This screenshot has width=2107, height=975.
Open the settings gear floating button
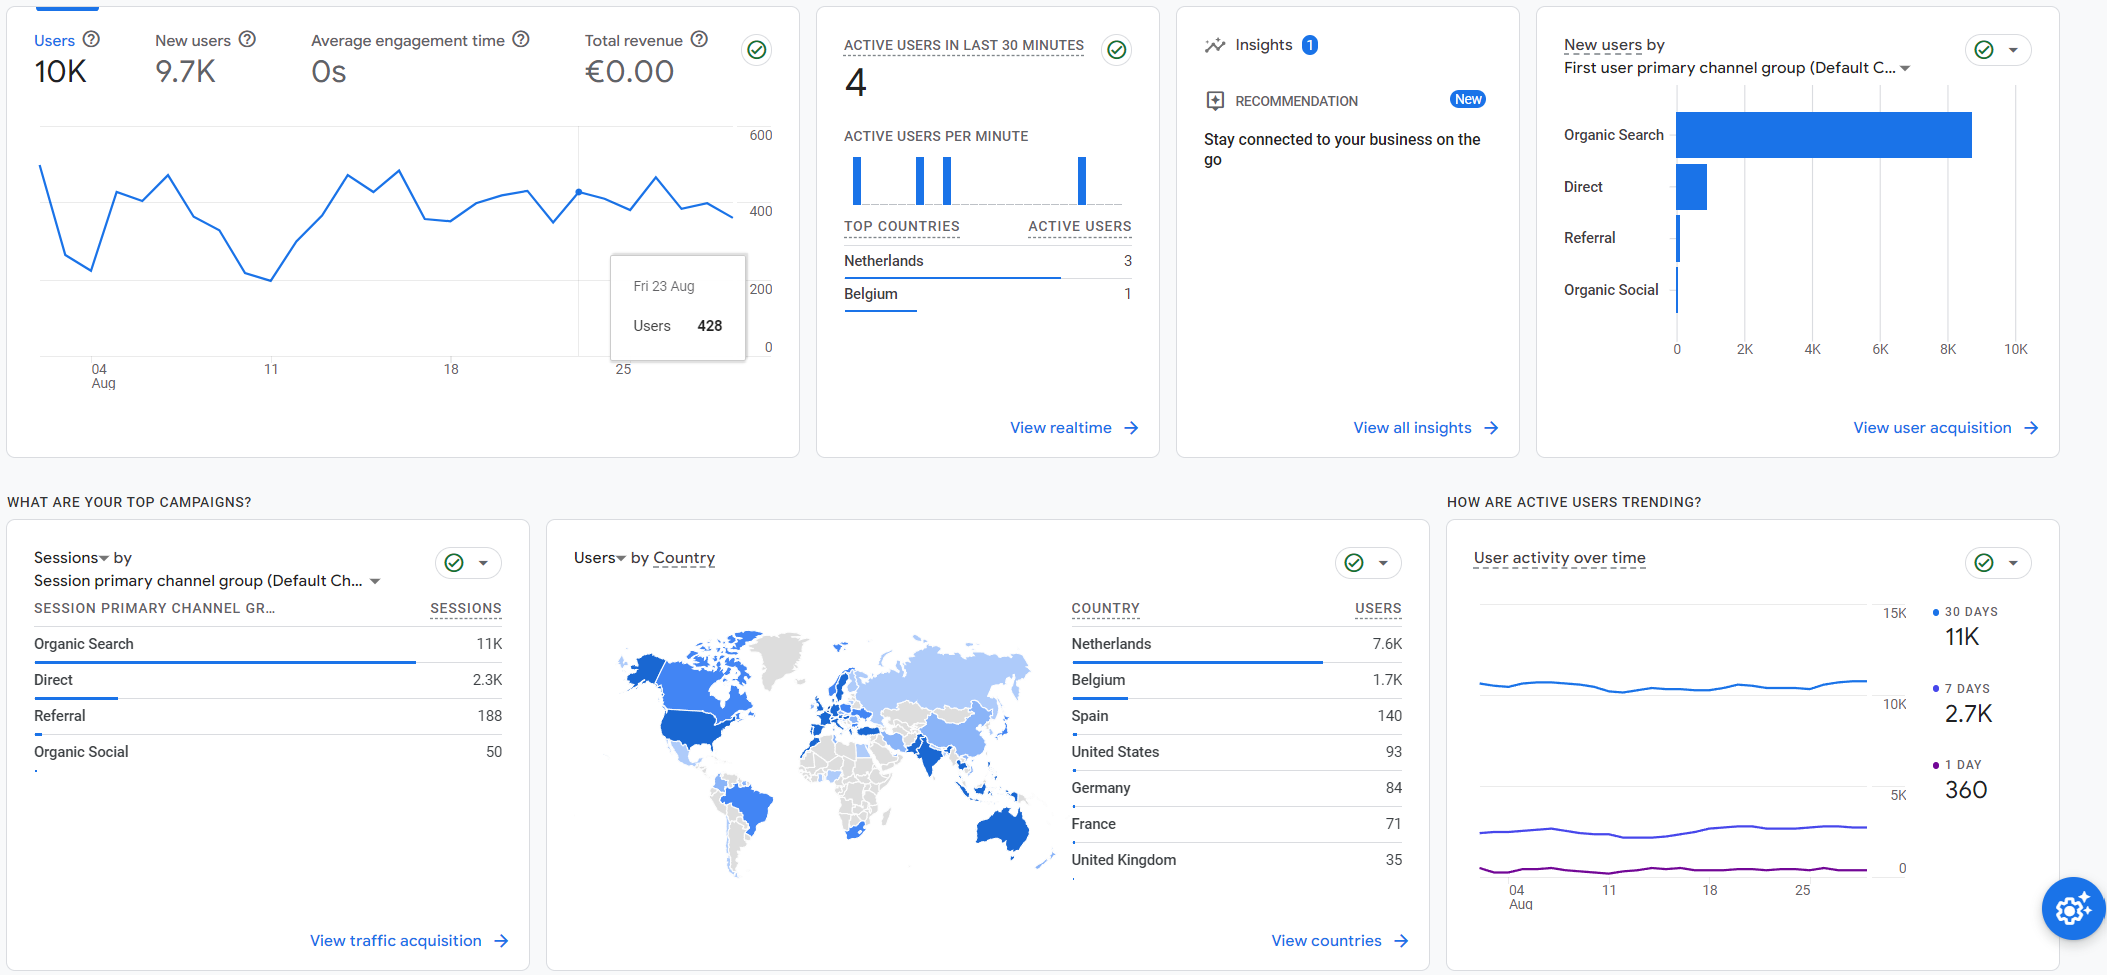pos(2073,908)
